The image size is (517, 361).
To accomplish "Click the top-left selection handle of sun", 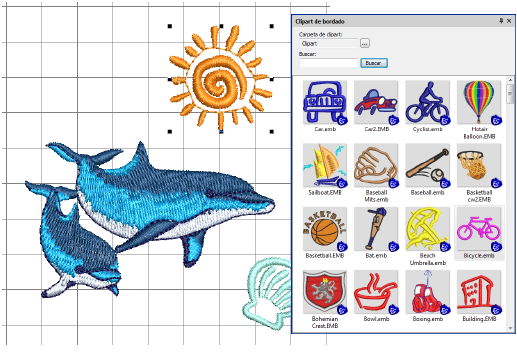I will coord(170,26).
